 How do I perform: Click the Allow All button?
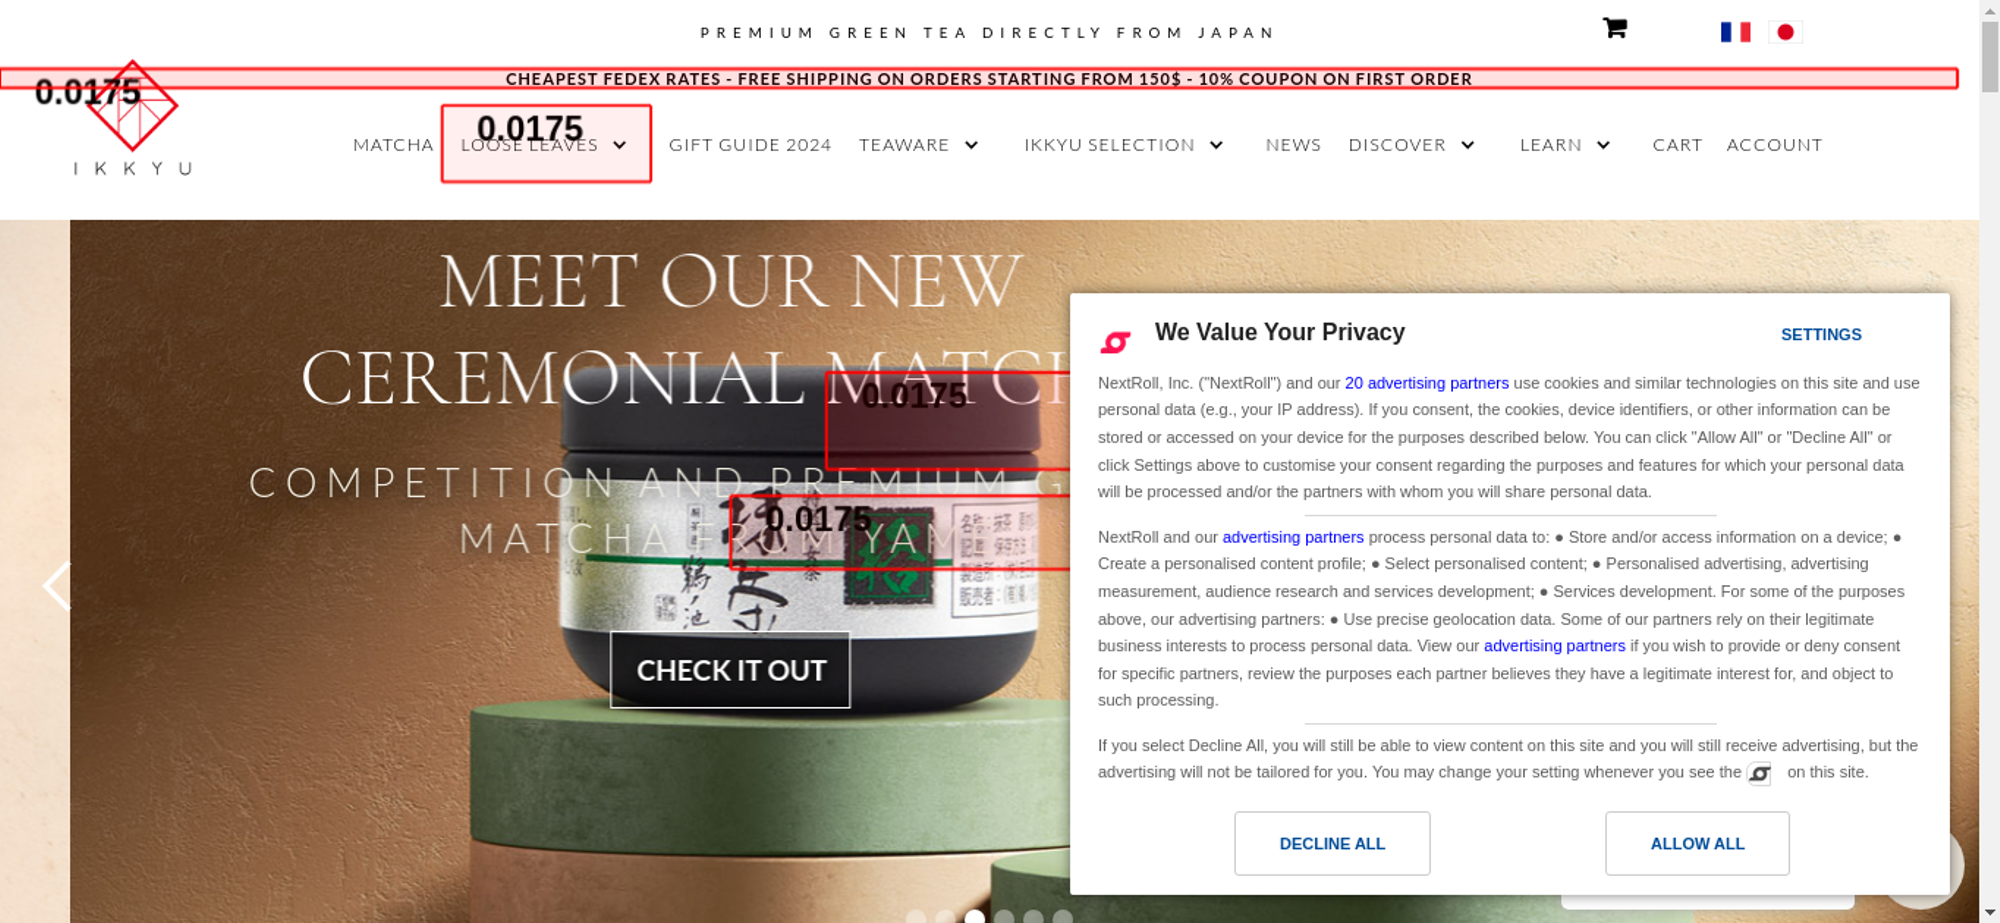[x=1697, y=843]
